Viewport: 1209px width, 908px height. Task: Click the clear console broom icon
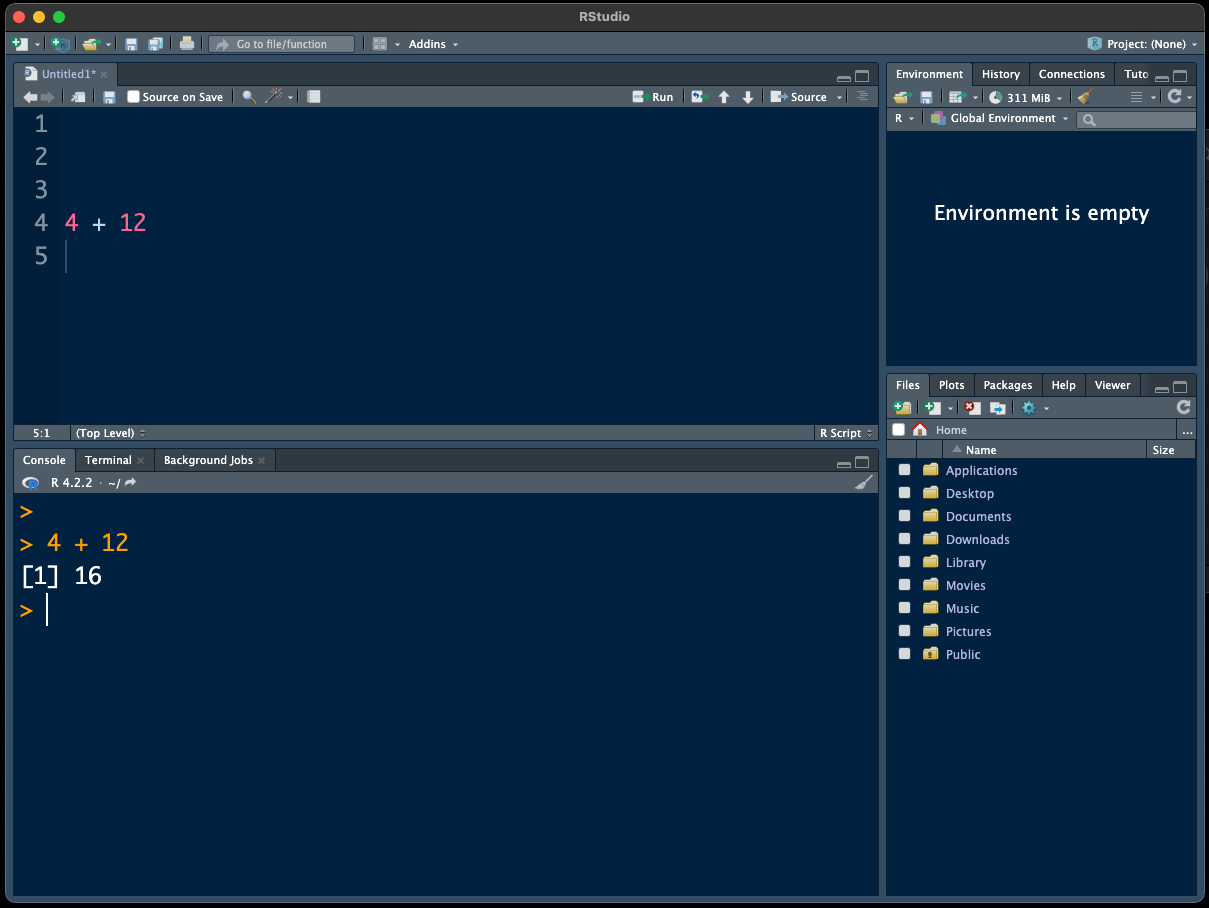pos(864,483)
